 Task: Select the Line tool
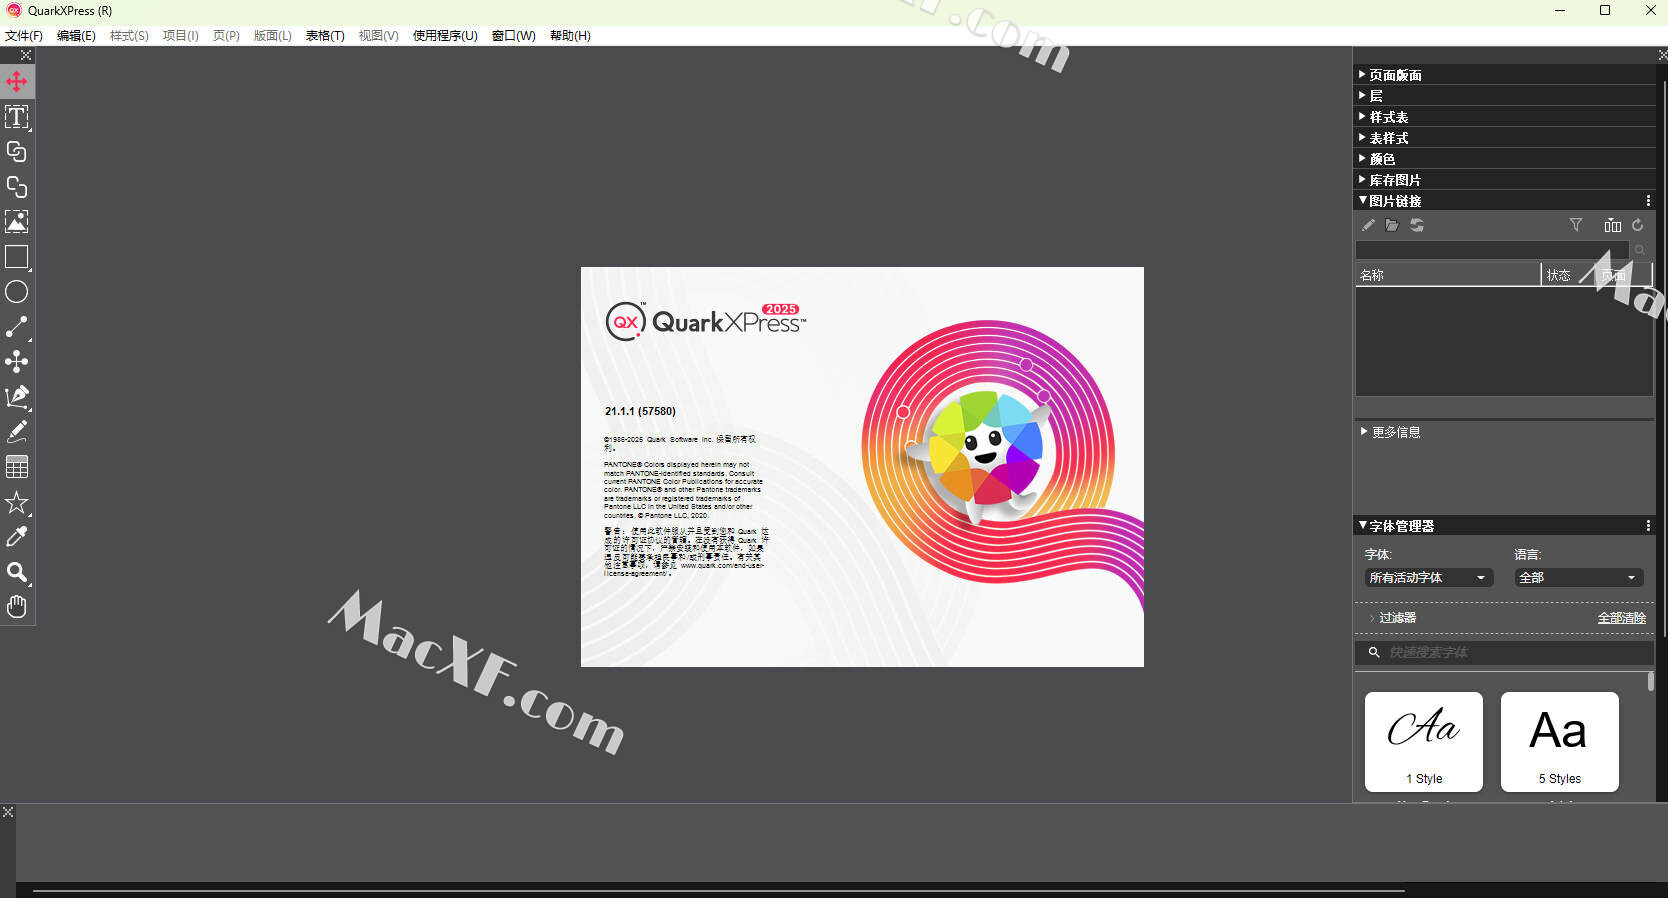pyautogui.click(x=17, y=327)
